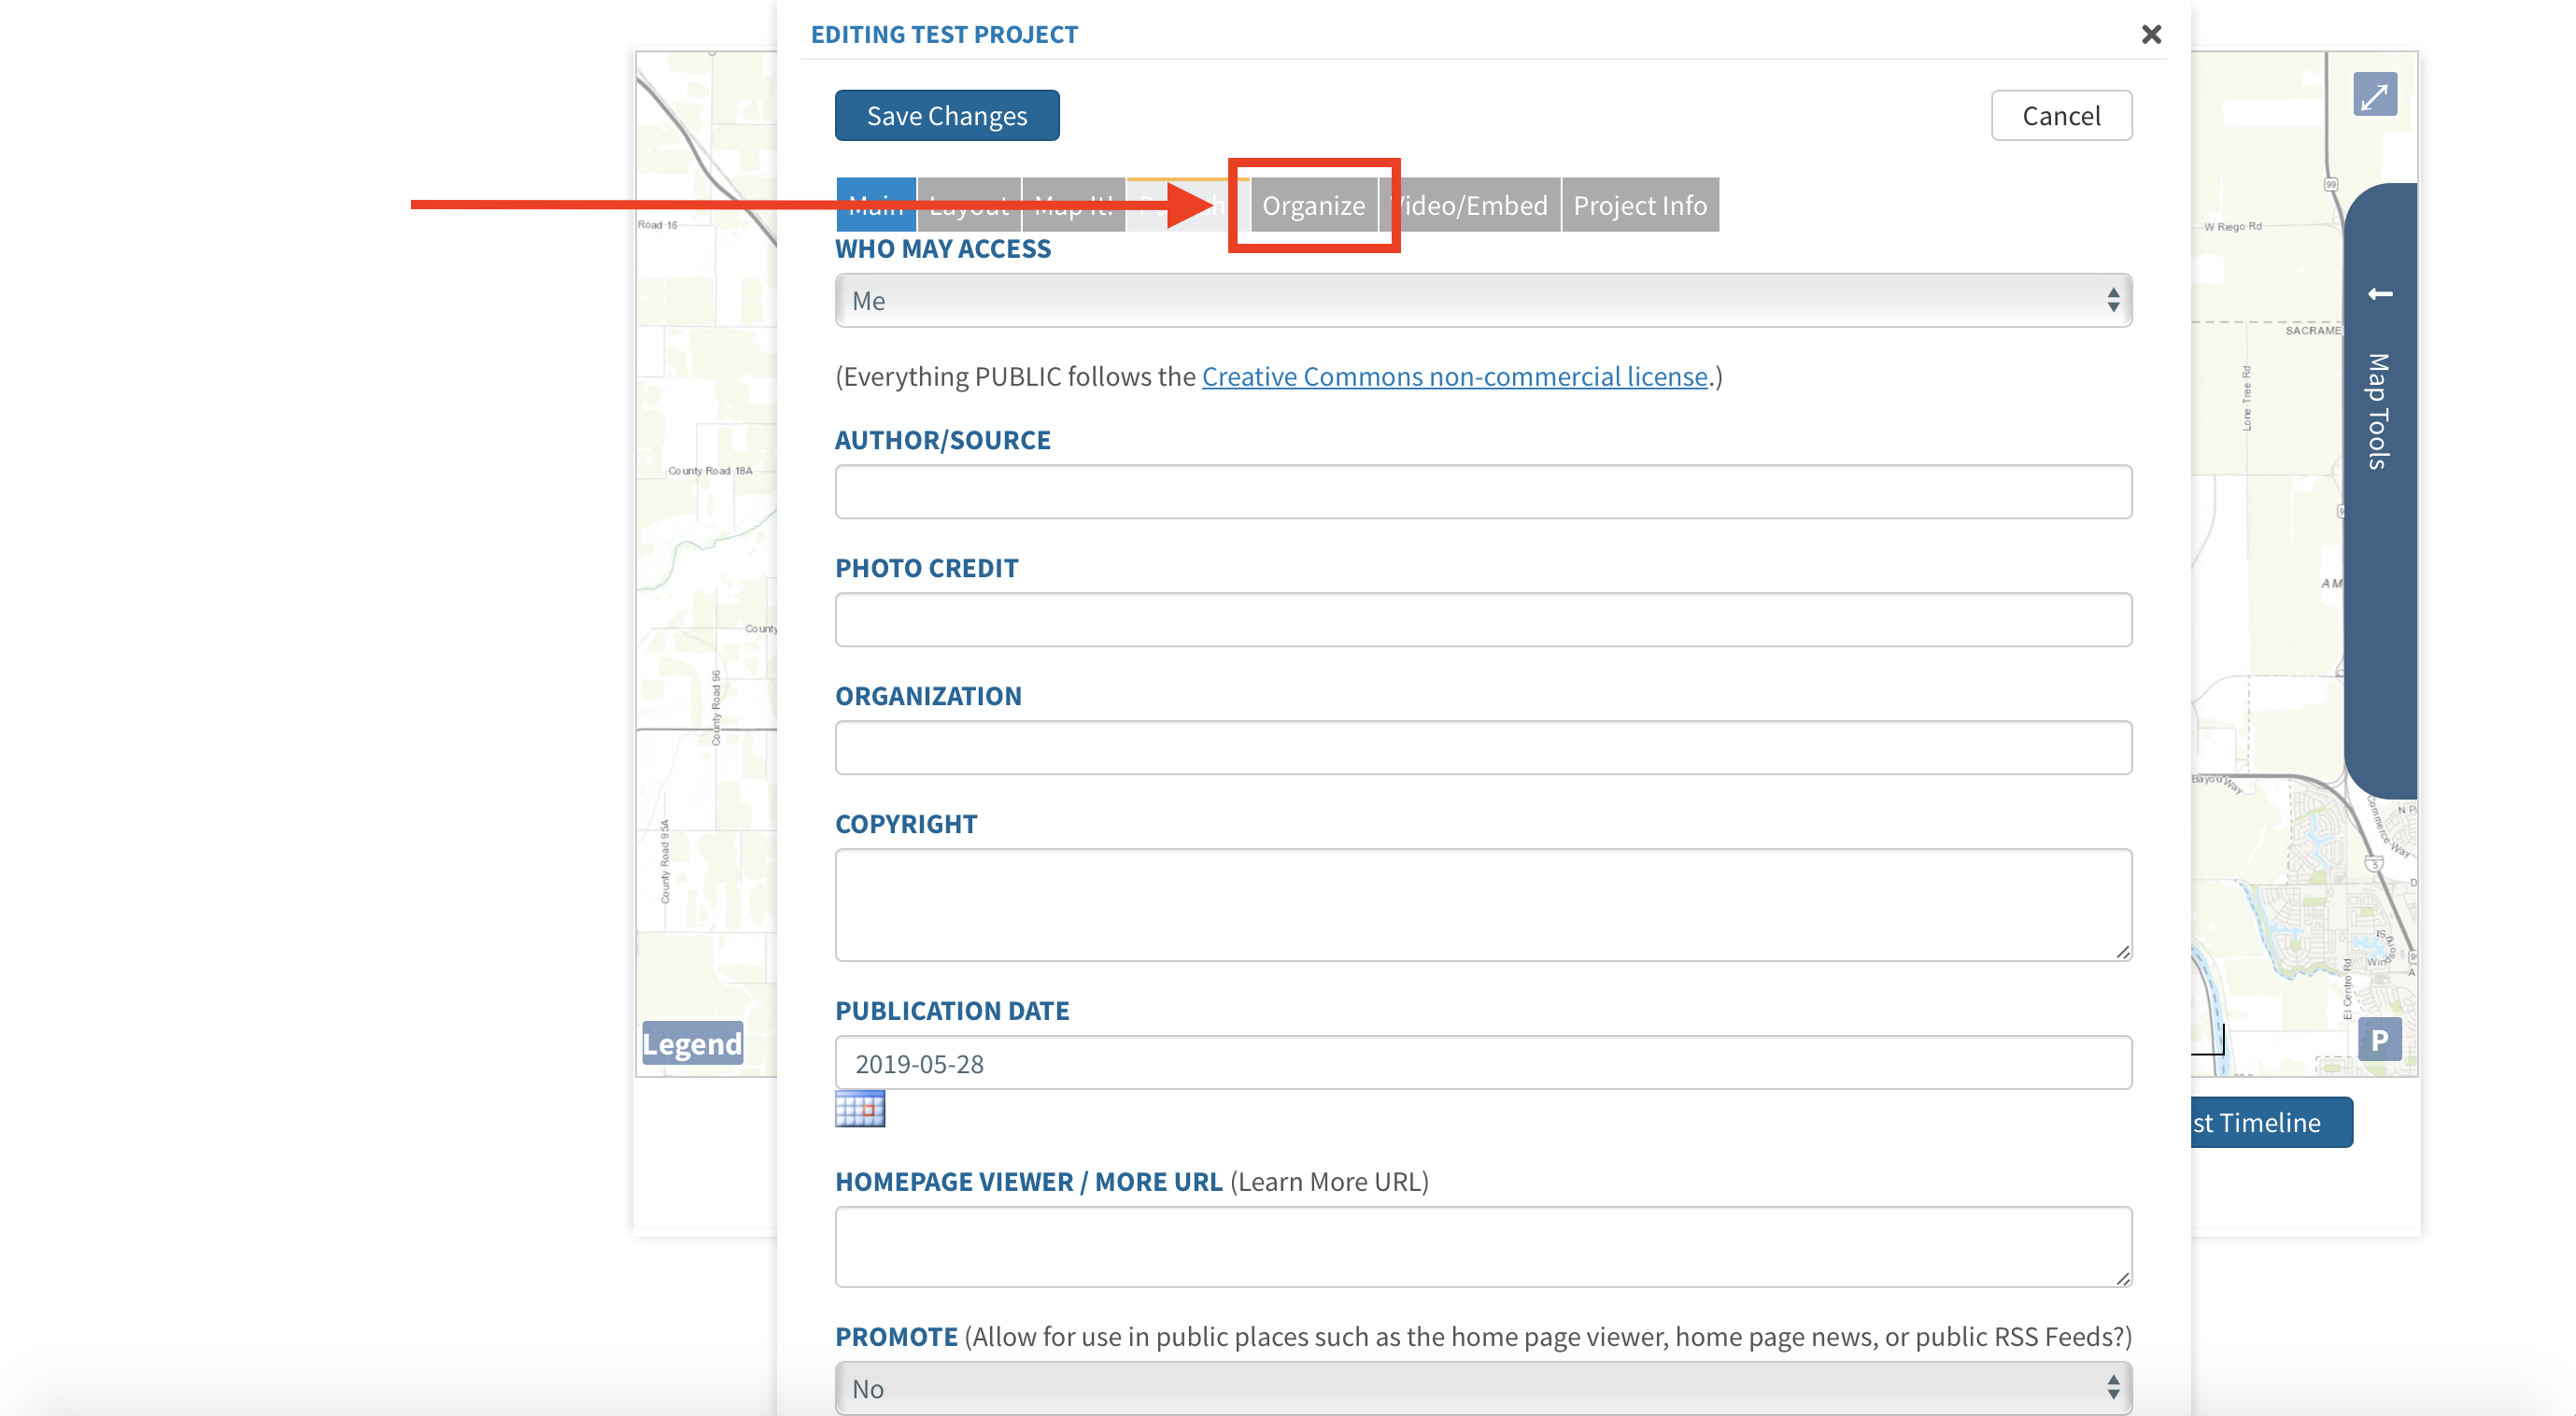Click the map fullscreen expand icon
2576x1416 pixels.
[2374, 95]
